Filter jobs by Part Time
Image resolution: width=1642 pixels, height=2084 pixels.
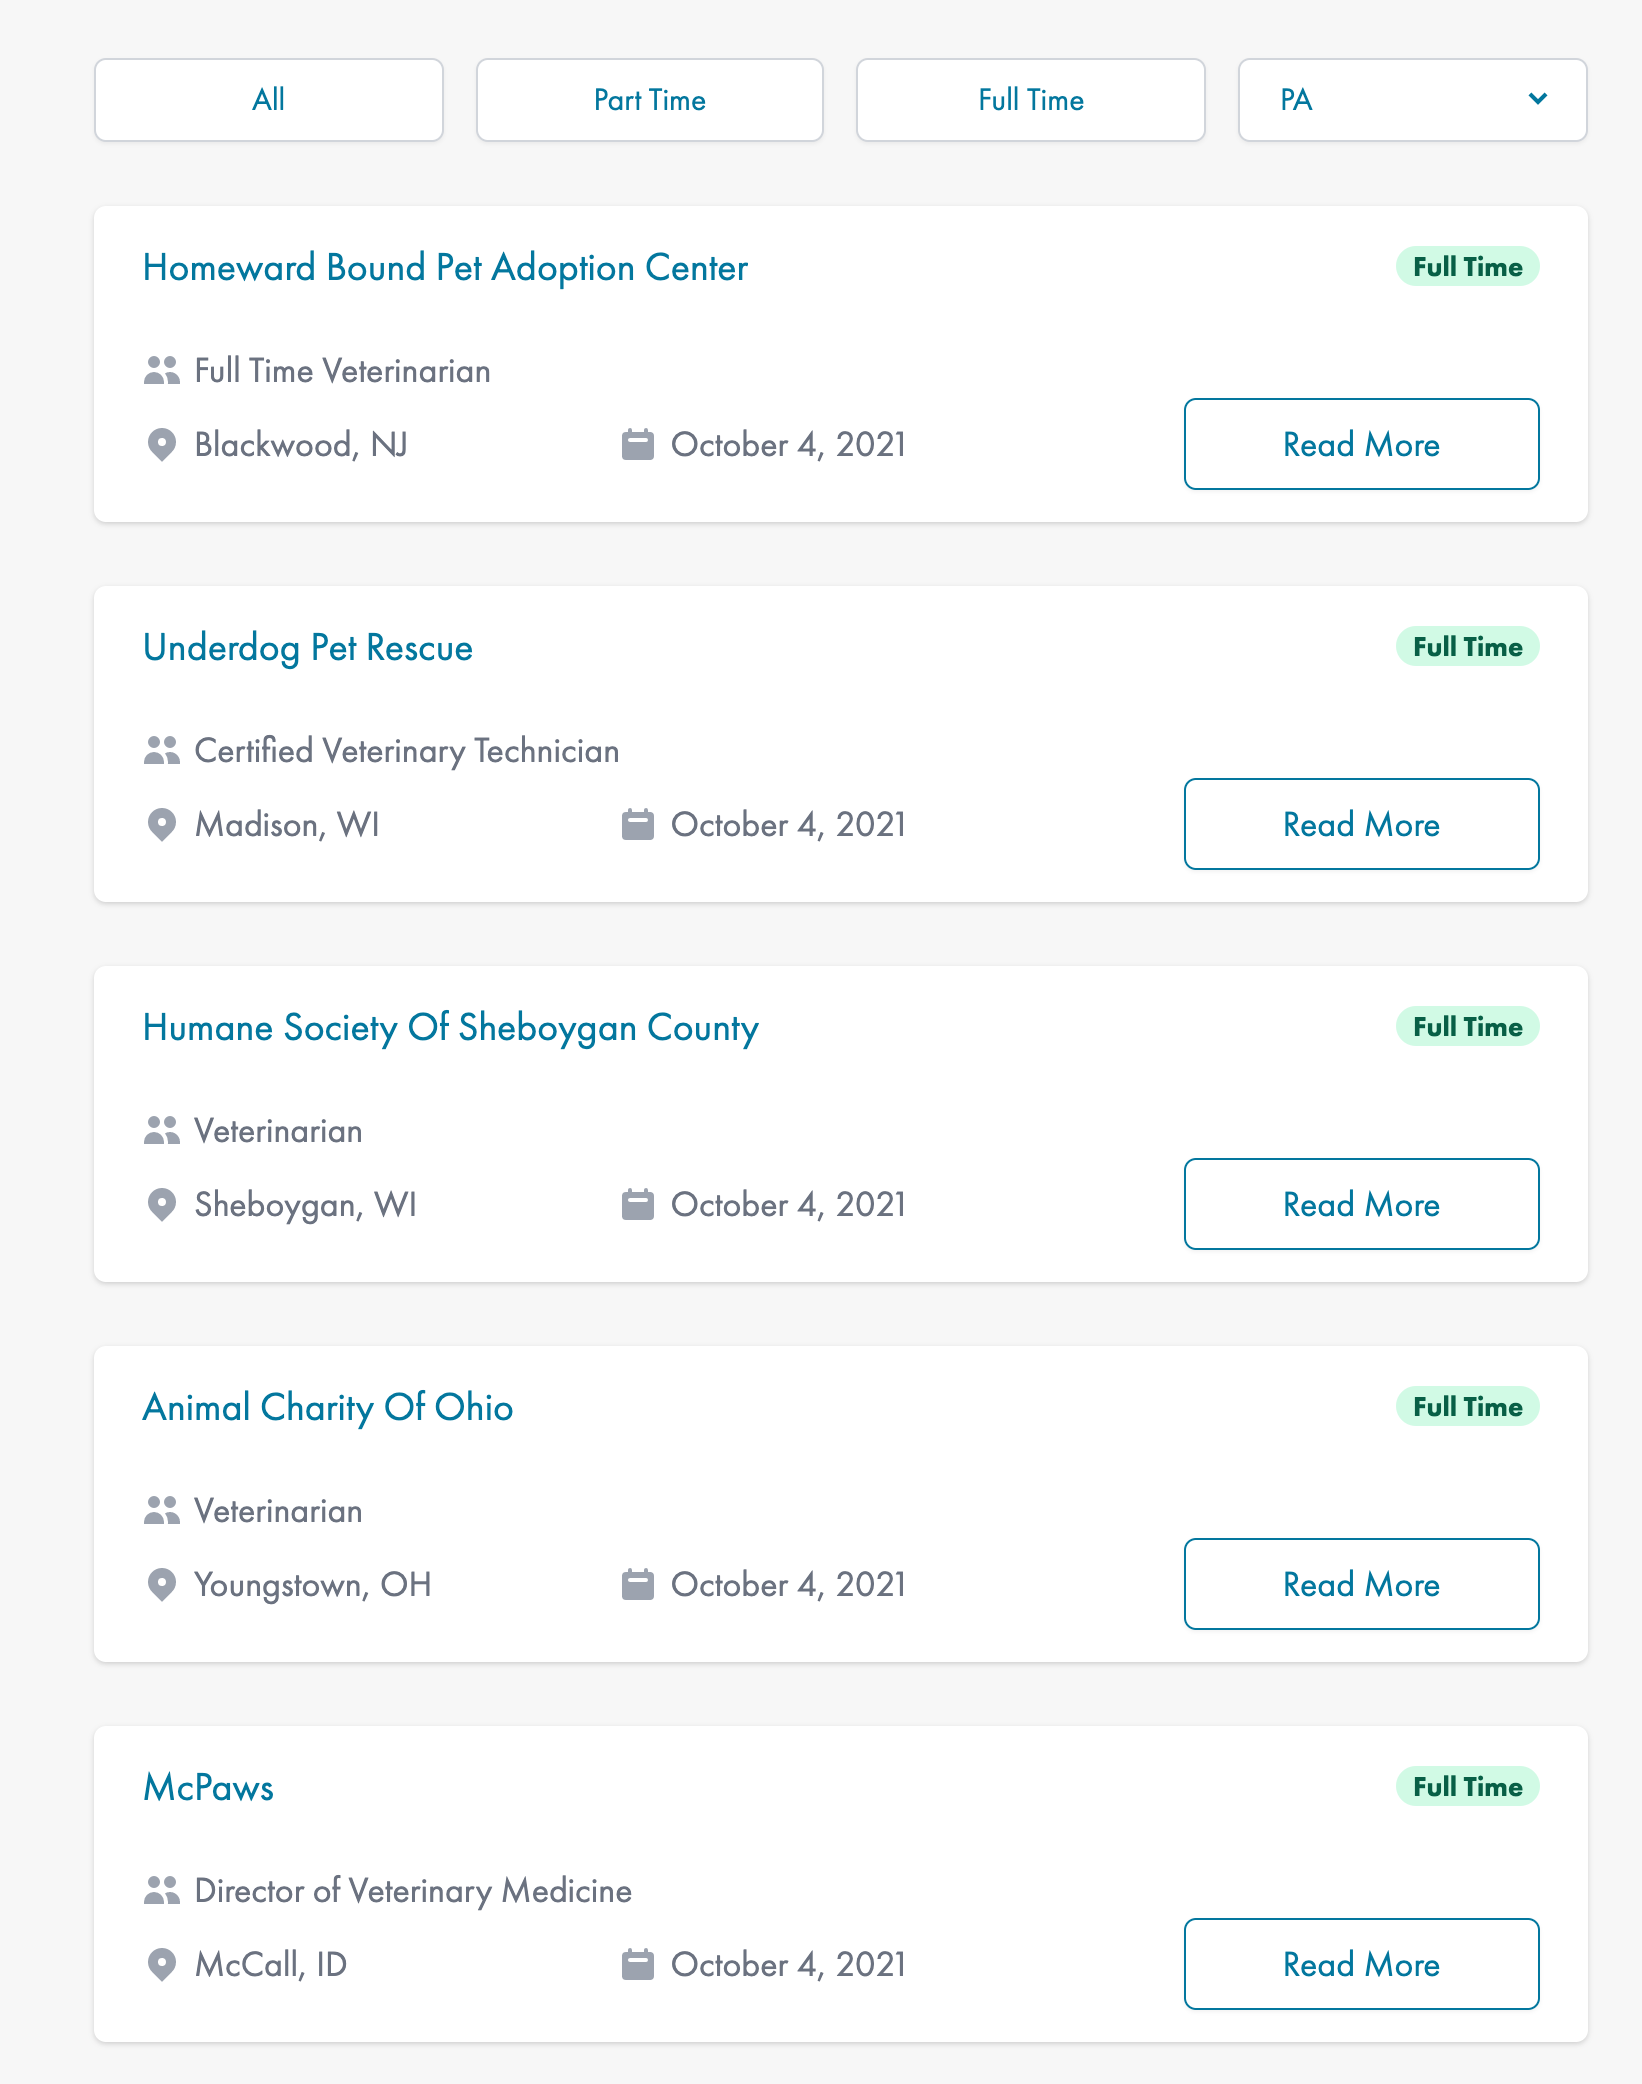[x=649, y=100]
